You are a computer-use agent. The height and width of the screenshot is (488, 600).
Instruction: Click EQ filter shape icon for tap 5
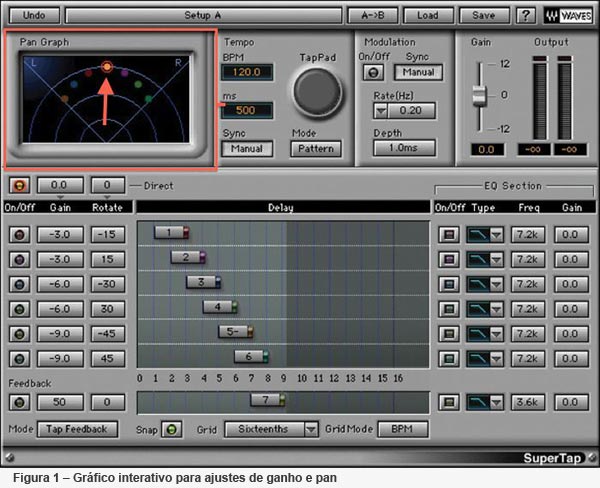pyautogui.click(x=478, y=334)
